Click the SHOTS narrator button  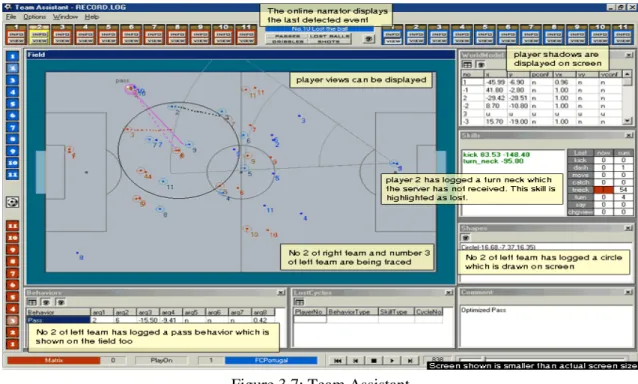(x=330, y=41)
